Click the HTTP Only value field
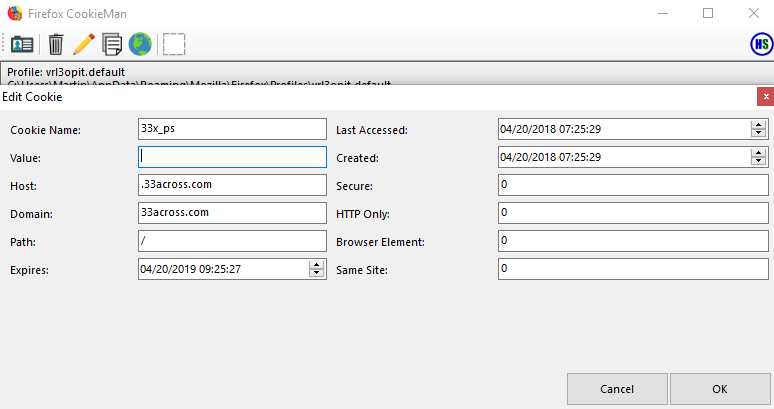This screenshot has width=774, height=409. (633, 213)
